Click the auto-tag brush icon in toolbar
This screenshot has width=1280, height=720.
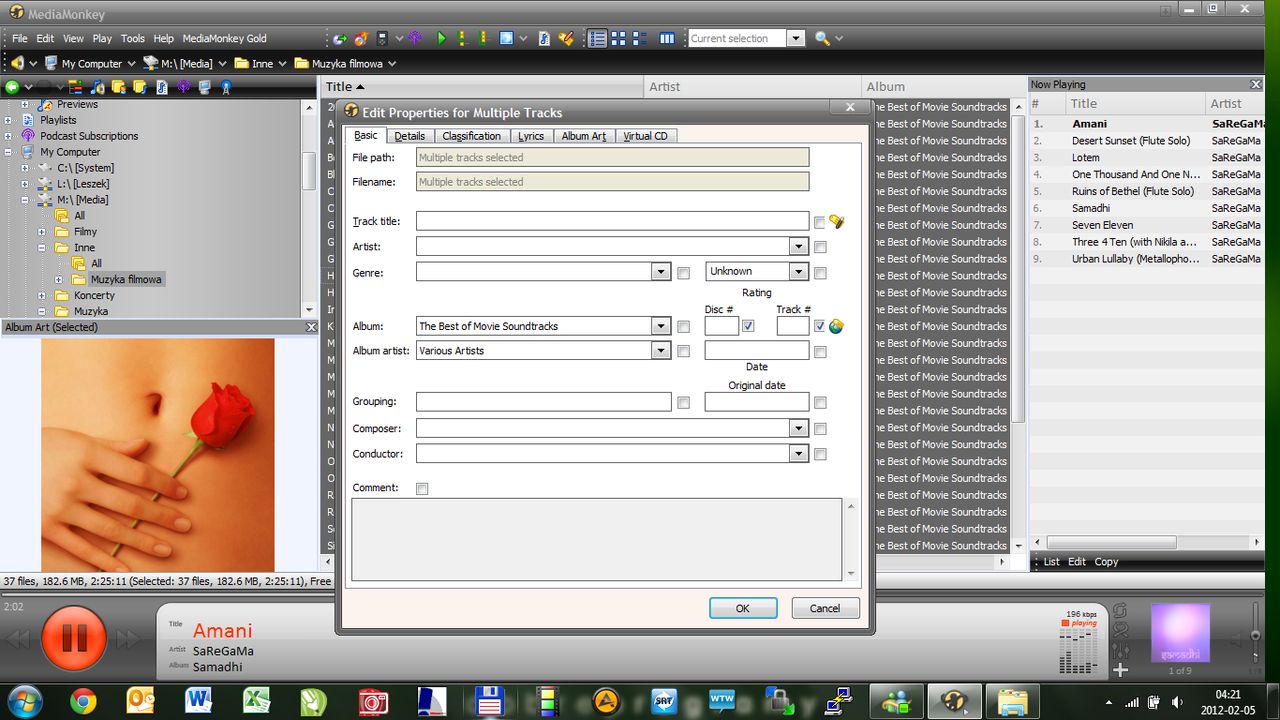click(566, 38)
